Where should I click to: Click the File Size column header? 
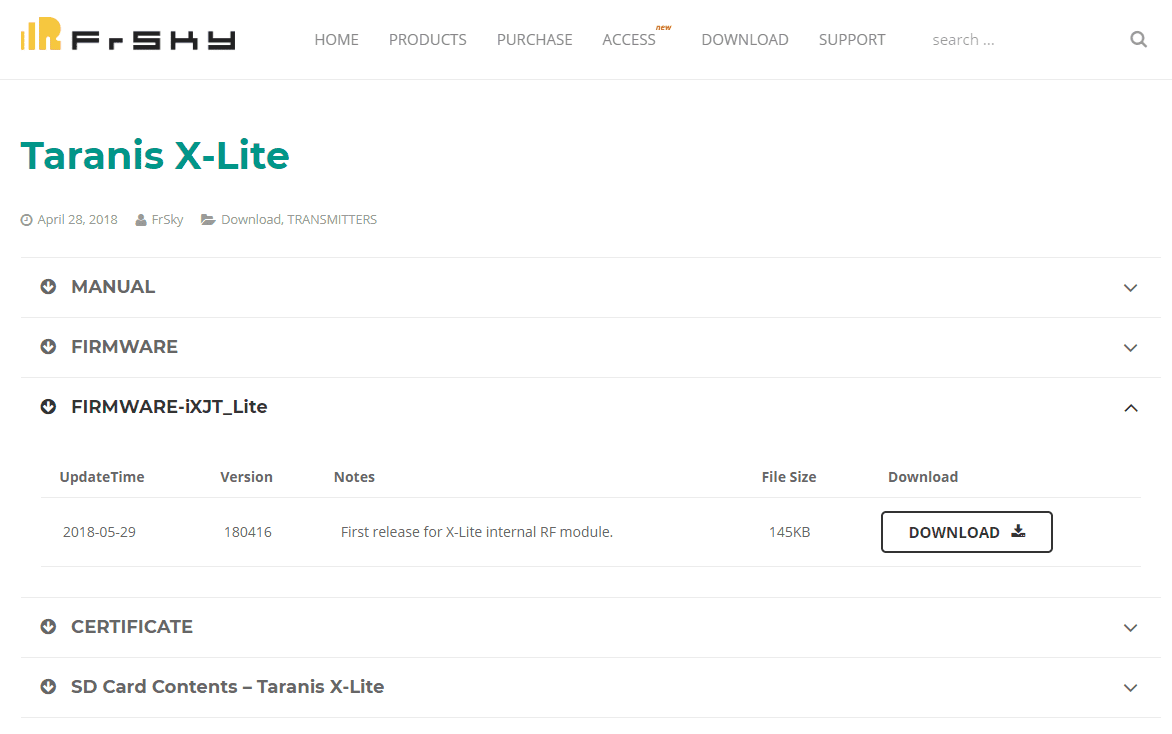pos(789,477)
